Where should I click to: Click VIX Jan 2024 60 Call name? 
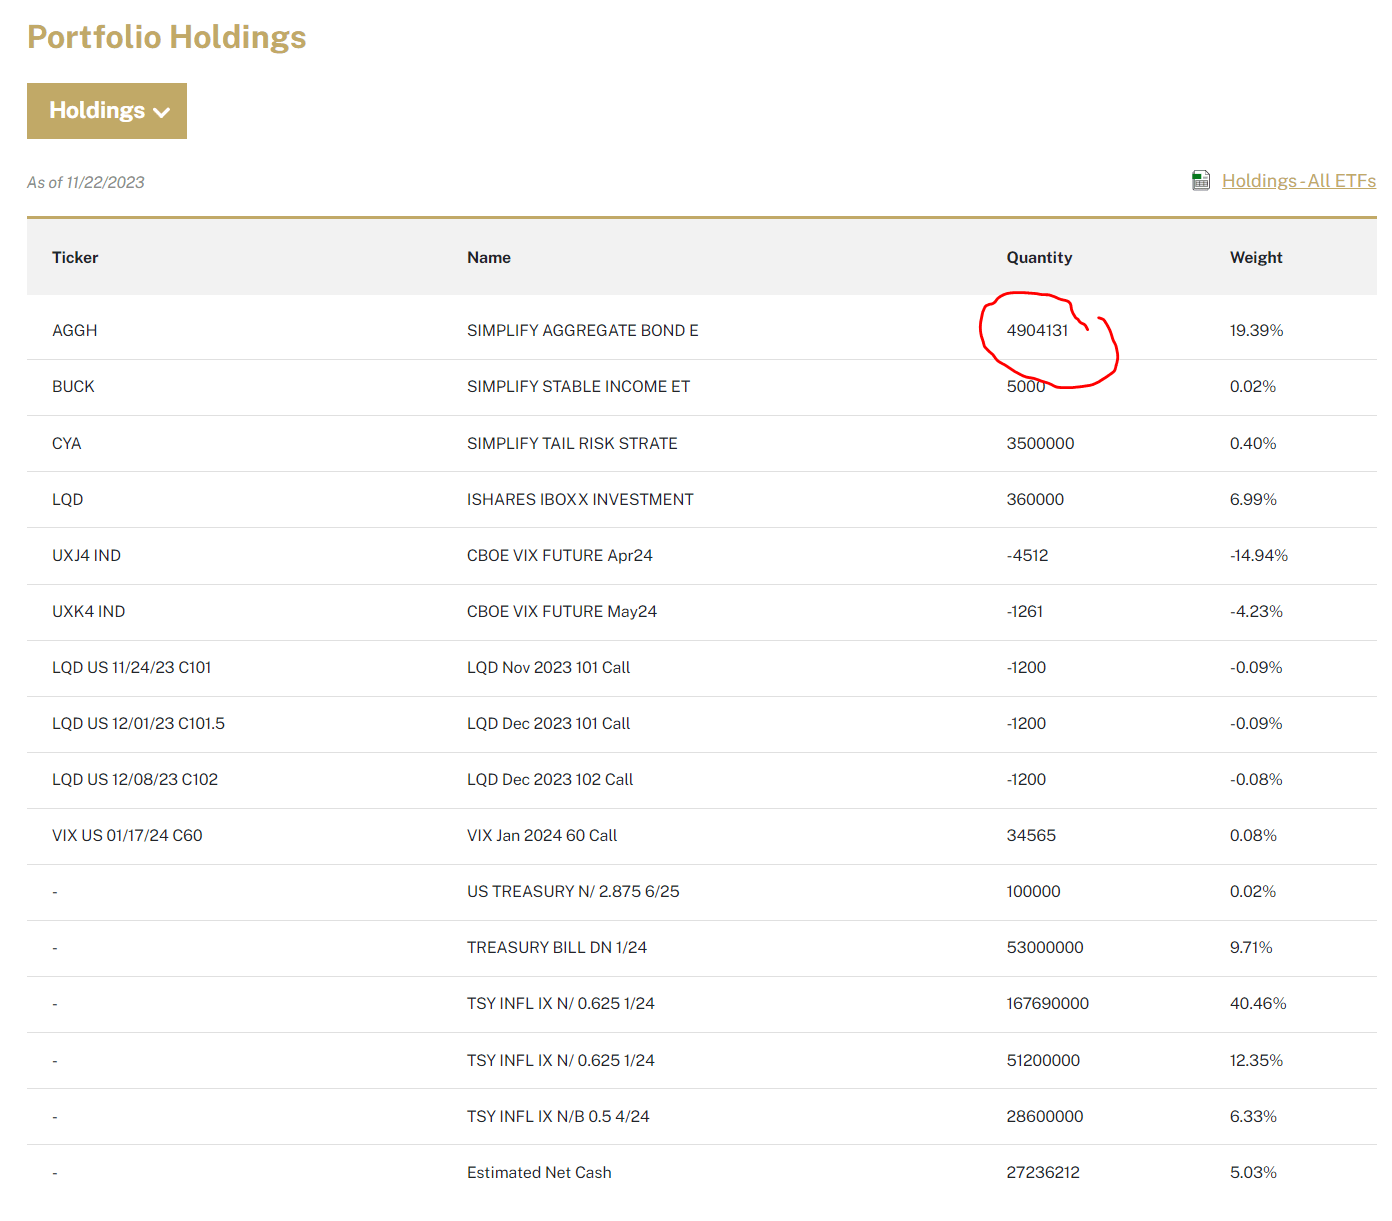[542, 835]
